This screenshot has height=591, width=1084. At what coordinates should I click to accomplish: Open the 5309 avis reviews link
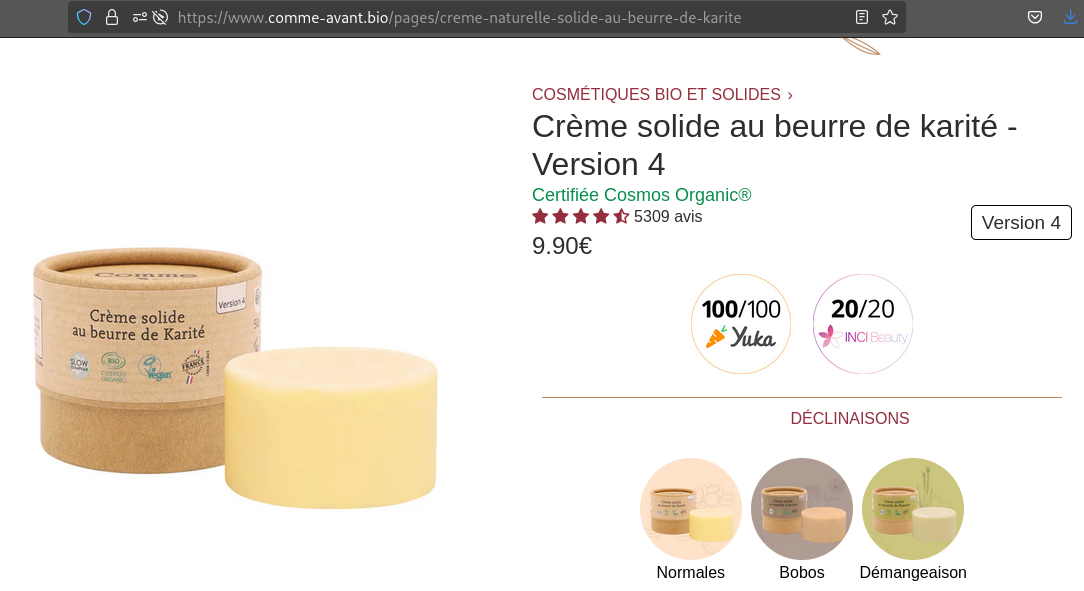(668, 216)
